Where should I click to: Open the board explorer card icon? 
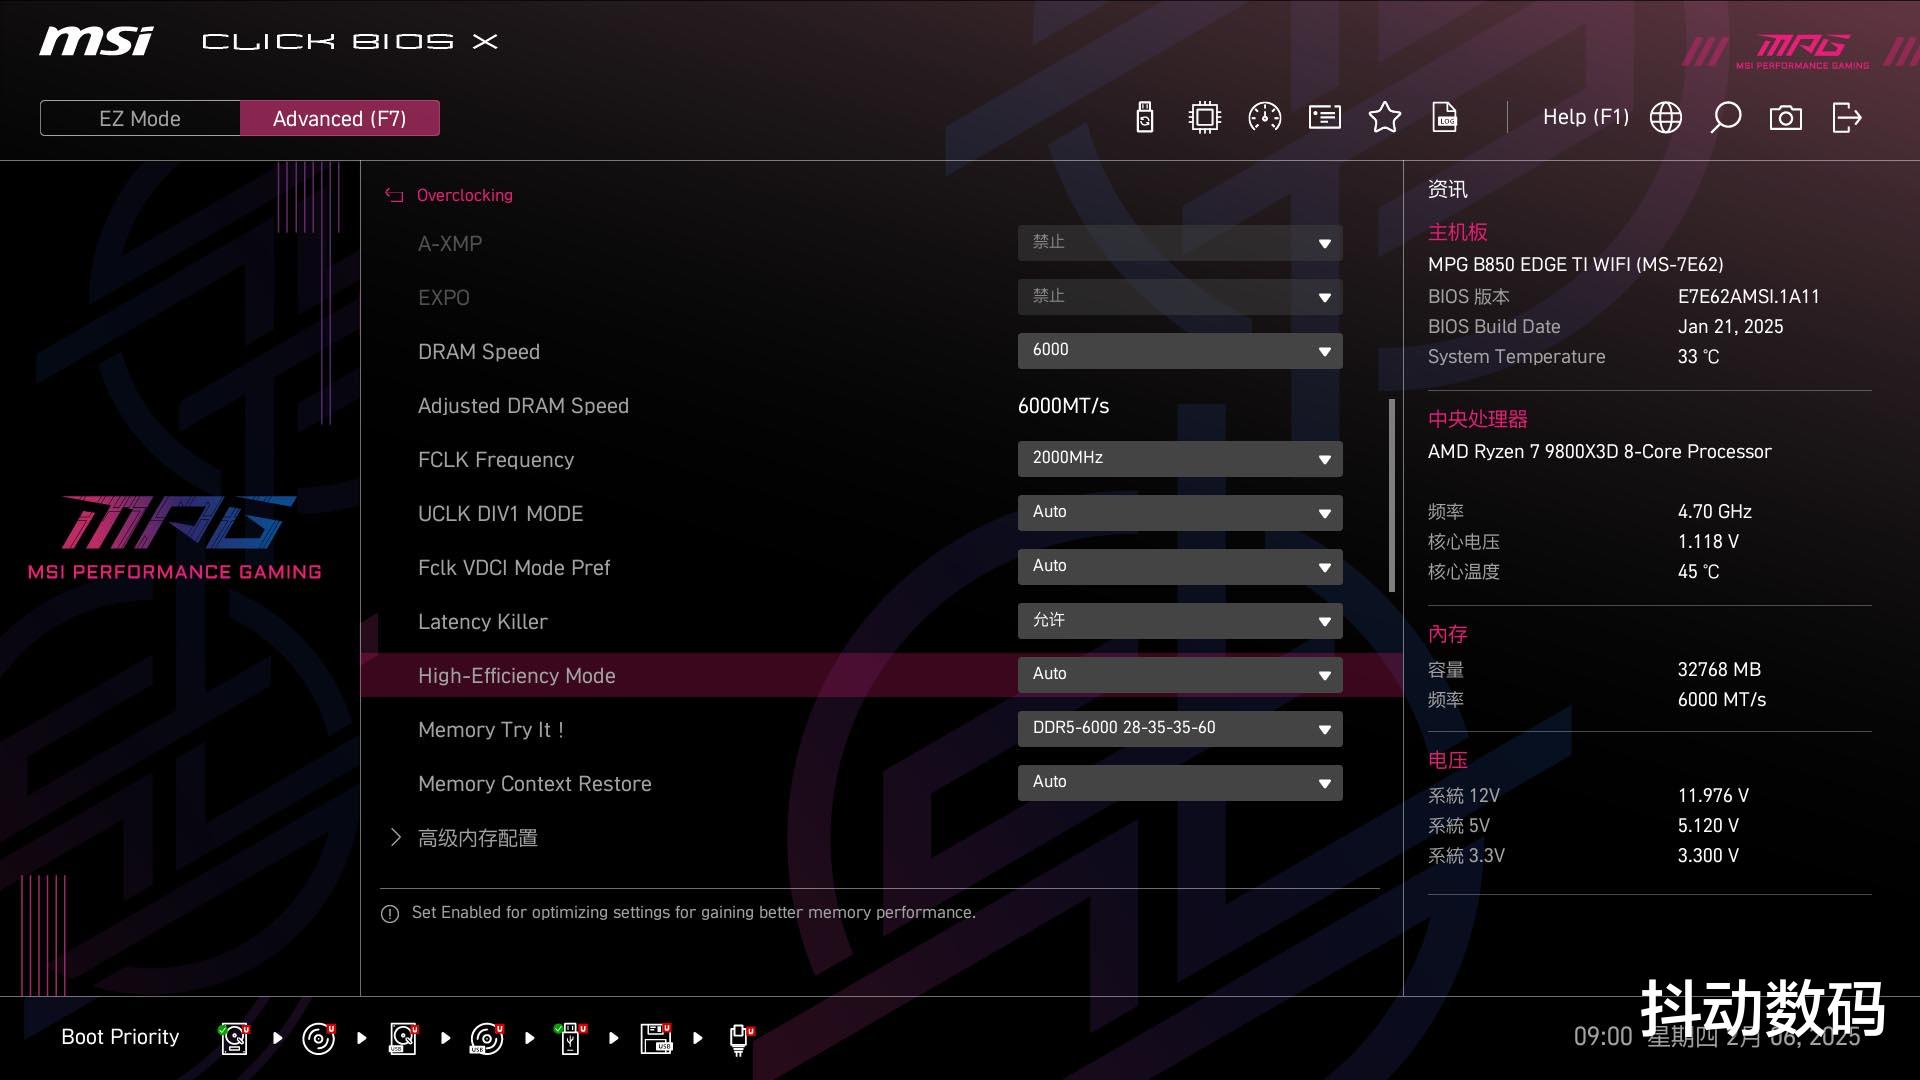tap(1325, 118)
